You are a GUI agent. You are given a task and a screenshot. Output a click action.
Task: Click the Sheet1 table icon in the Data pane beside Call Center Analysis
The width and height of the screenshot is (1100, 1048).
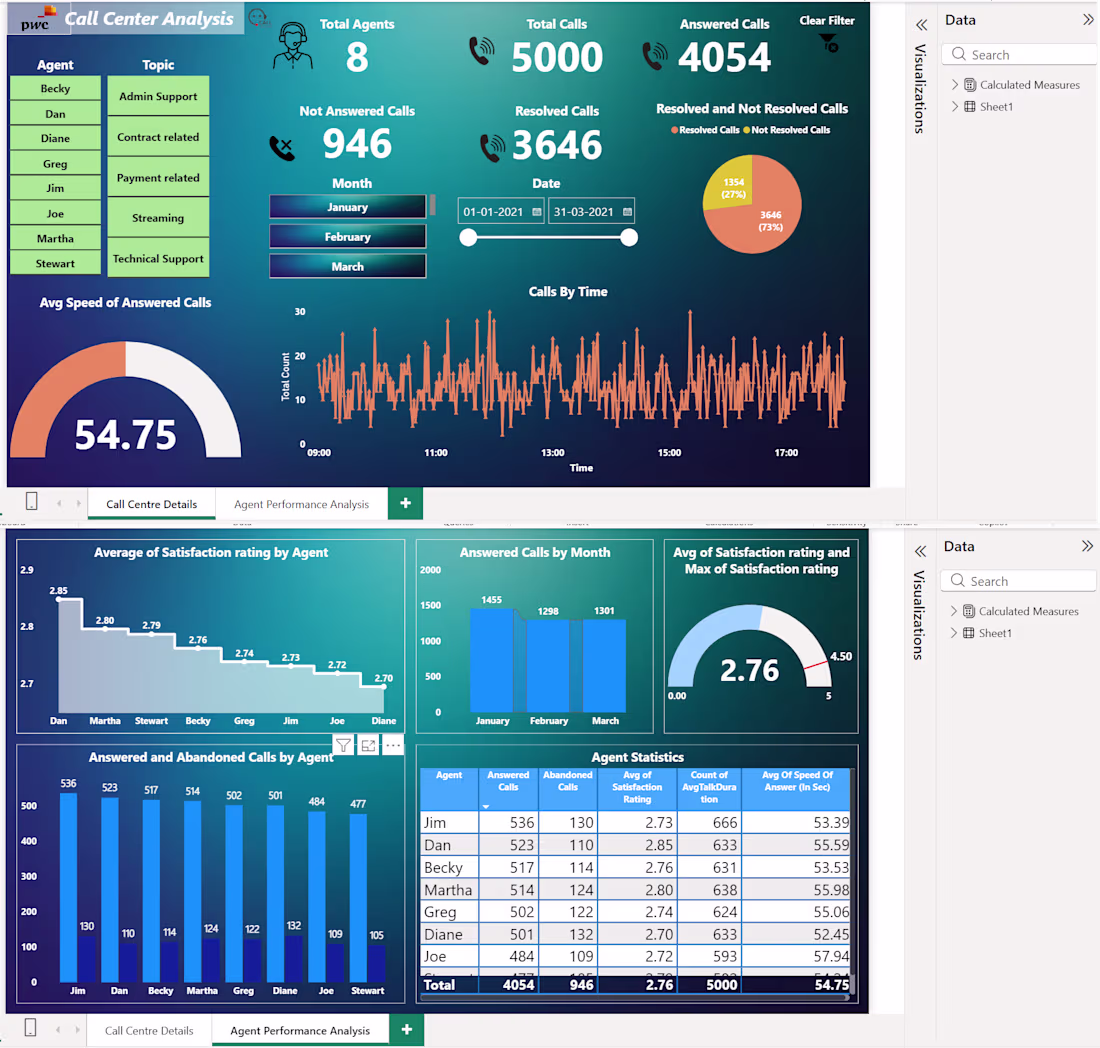[x=970, y=107]
